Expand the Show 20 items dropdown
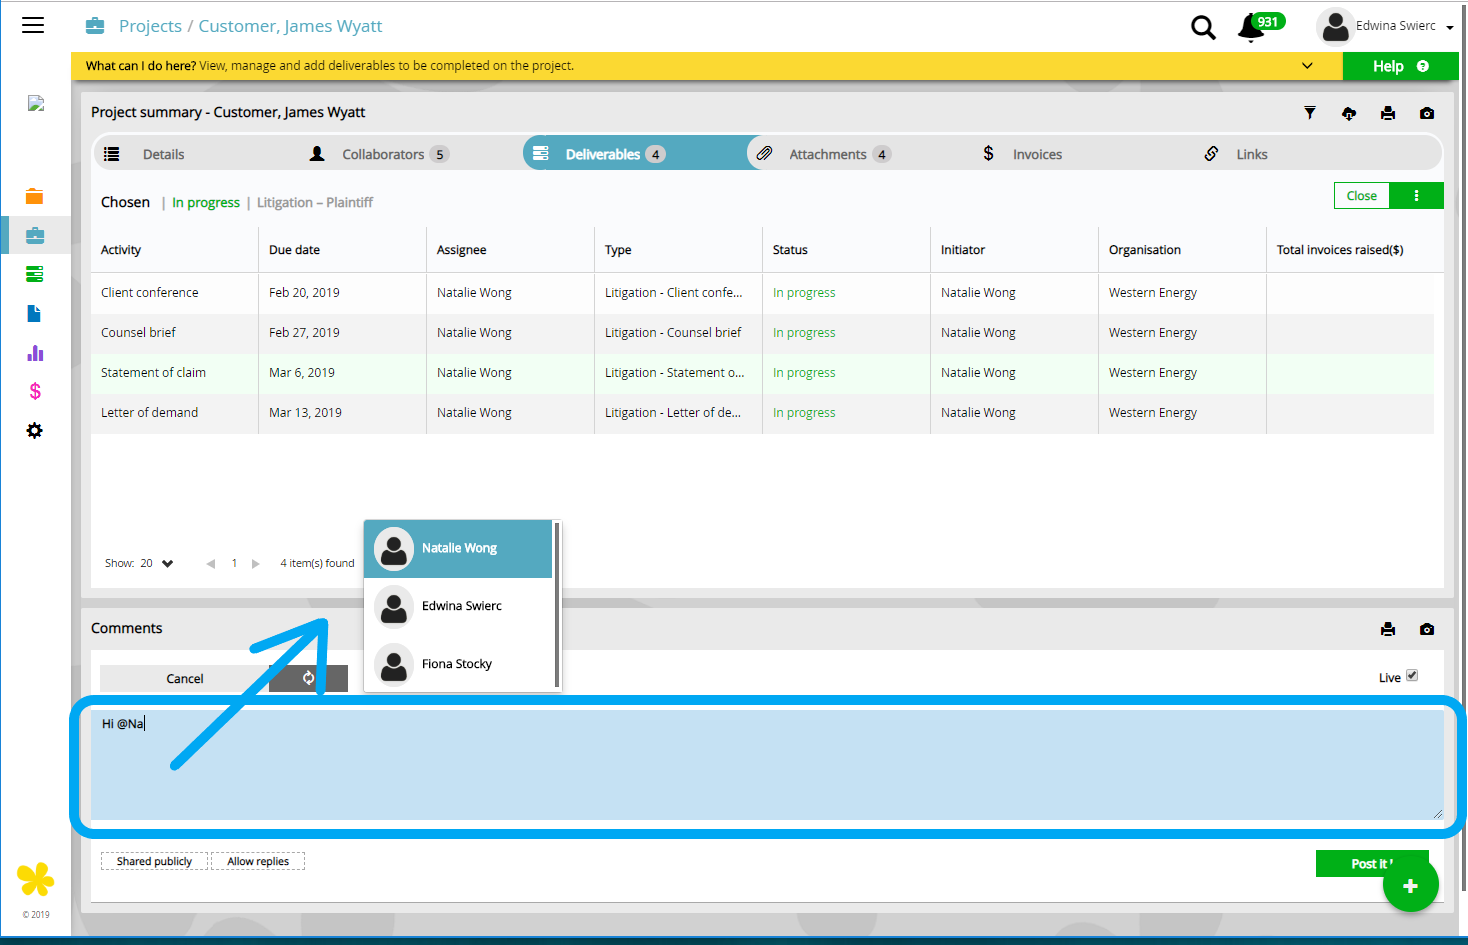Image resolution: width=1468 pixels, height=945 pixels. point(167,564)
